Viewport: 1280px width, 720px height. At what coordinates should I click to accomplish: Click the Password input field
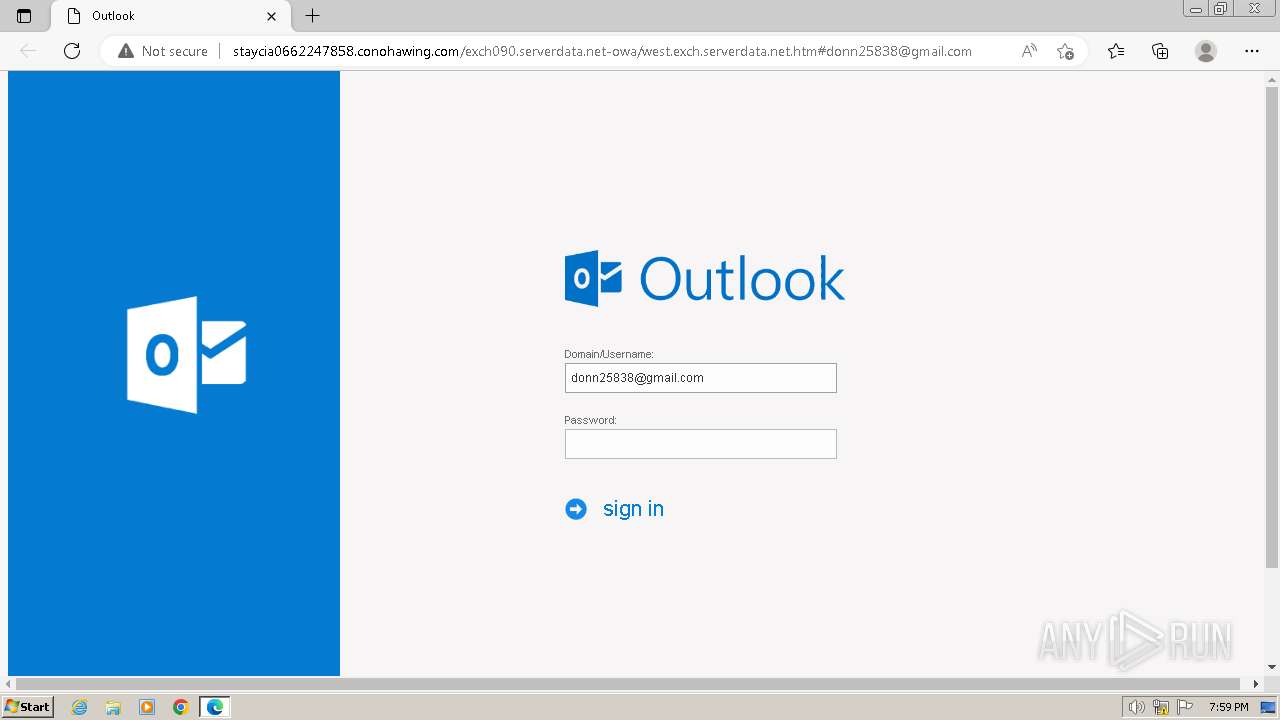coord(700,444)
